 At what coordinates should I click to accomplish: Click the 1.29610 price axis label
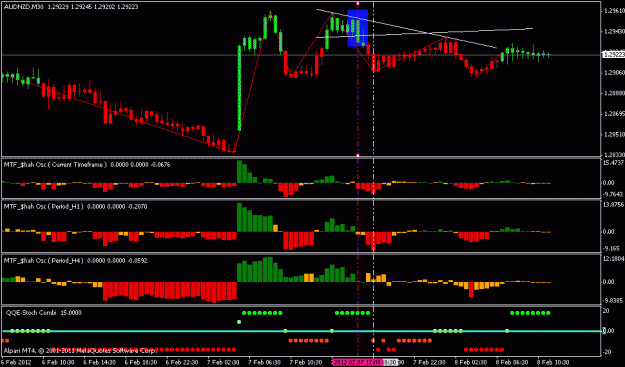coord(614,11)
